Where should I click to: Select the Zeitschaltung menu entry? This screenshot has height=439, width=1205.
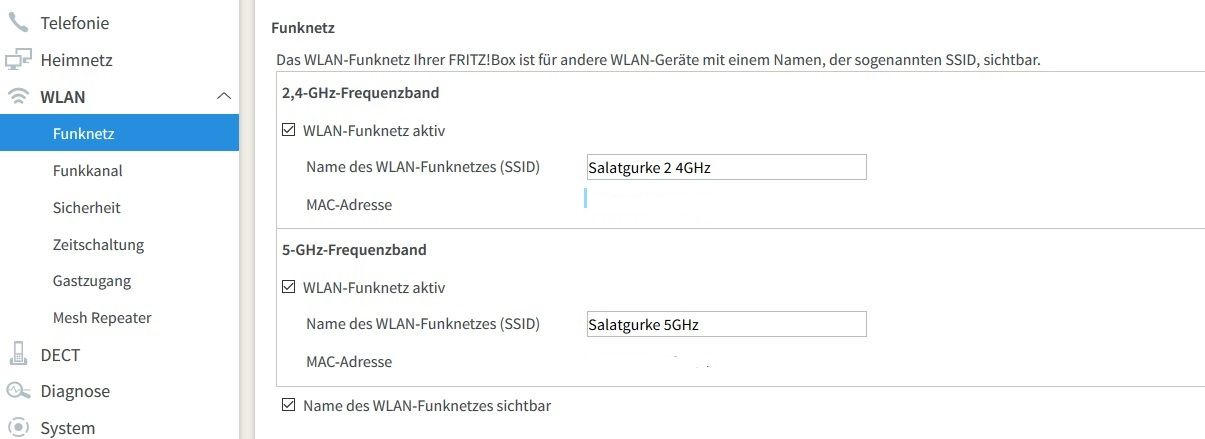click(98, 245)
